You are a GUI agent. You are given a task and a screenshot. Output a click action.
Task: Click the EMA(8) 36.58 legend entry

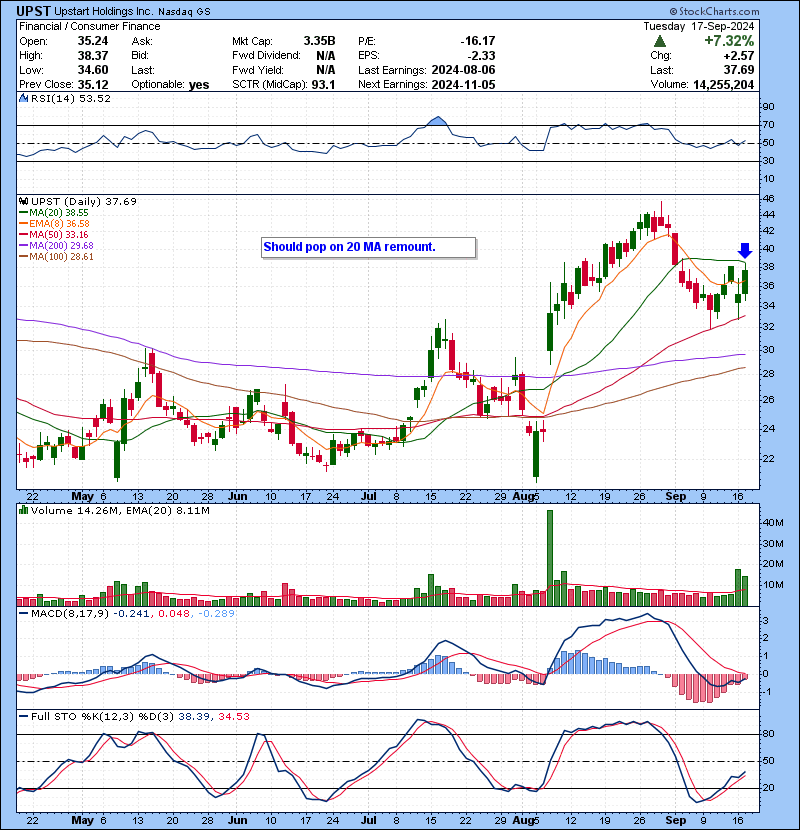[59, 223]
